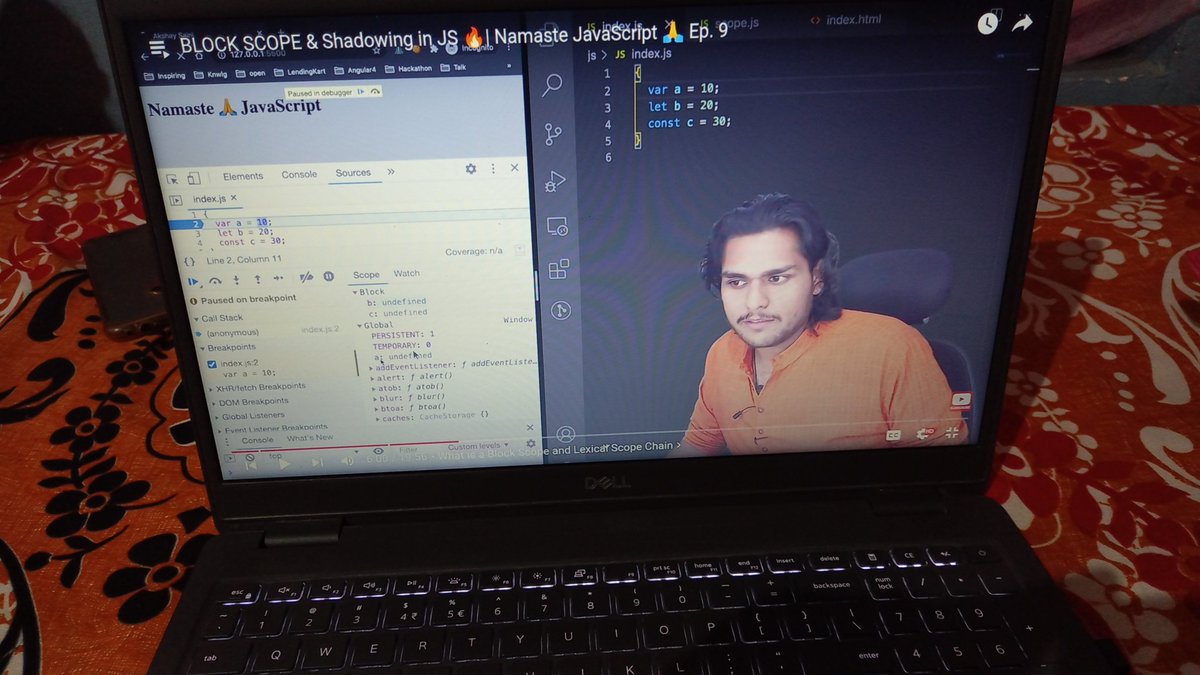Click Step into next function call

[236, 280]
